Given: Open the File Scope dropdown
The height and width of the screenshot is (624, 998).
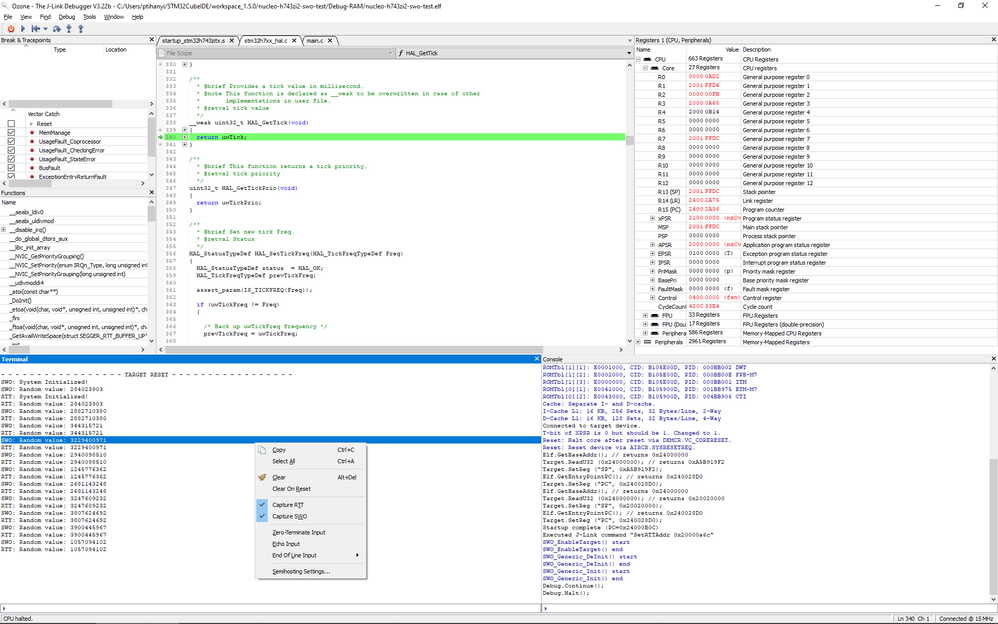Looking at the screenshot, I should click(x=390, y=53).
